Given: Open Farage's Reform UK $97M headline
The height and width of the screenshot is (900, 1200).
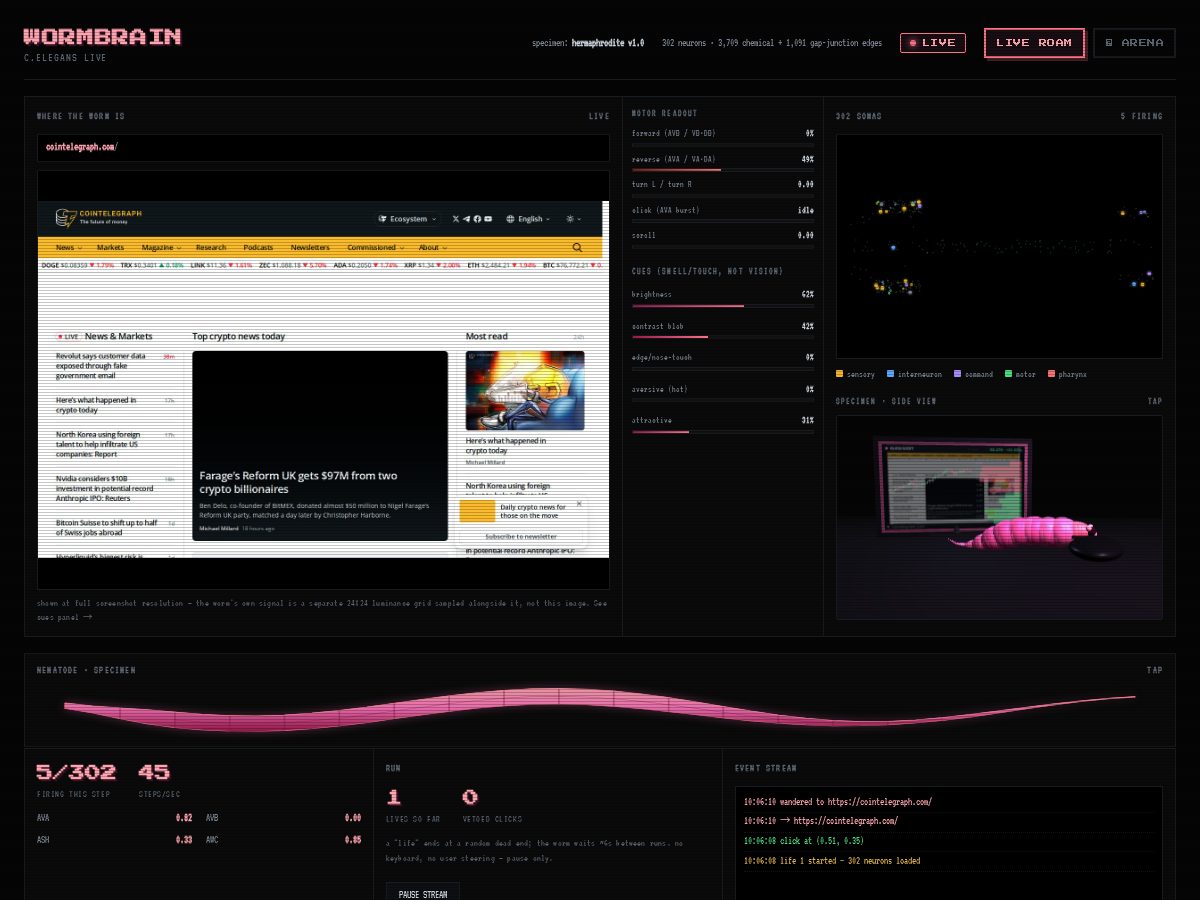Looking at the screenshot, I should pos(298,482).
